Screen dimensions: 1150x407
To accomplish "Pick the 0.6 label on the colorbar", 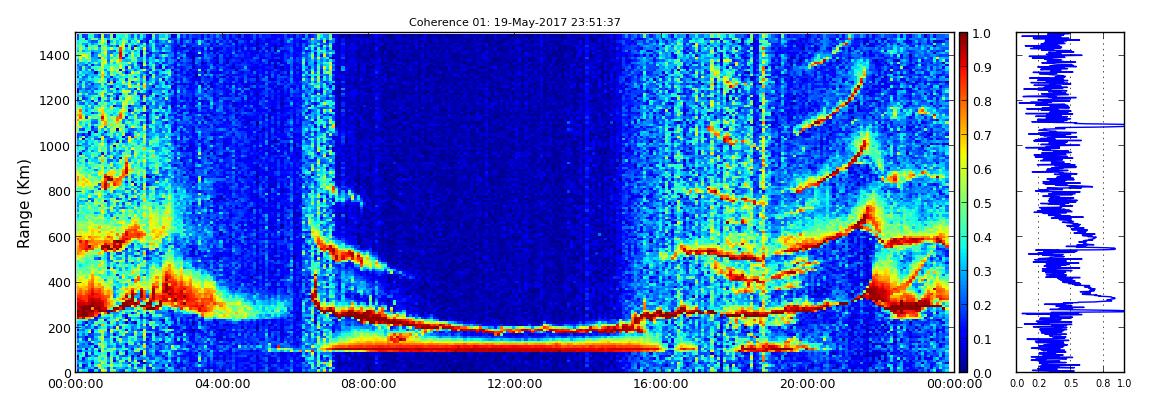I will pyautogui.click(x=981, y=169).
